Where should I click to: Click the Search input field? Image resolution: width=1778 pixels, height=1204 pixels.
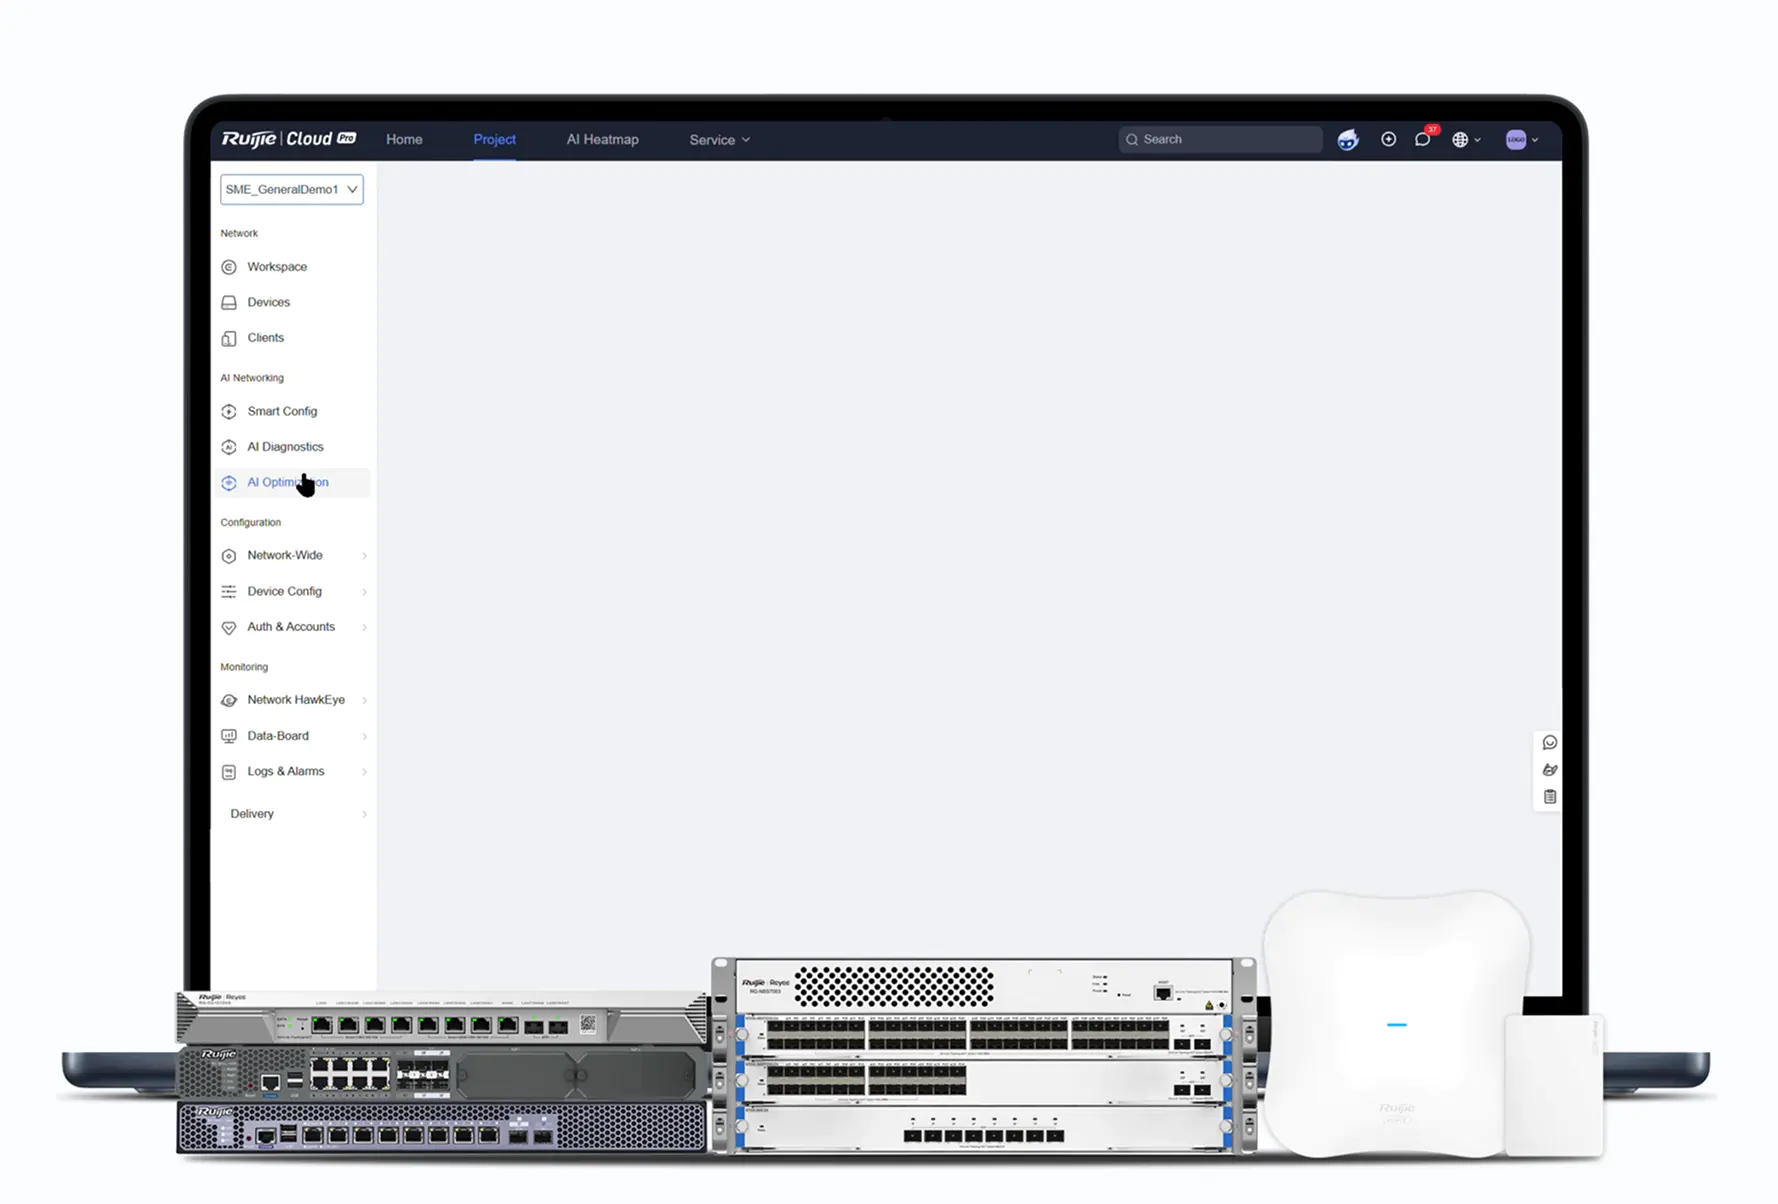pyautogui.click(x=1220, y=140)
